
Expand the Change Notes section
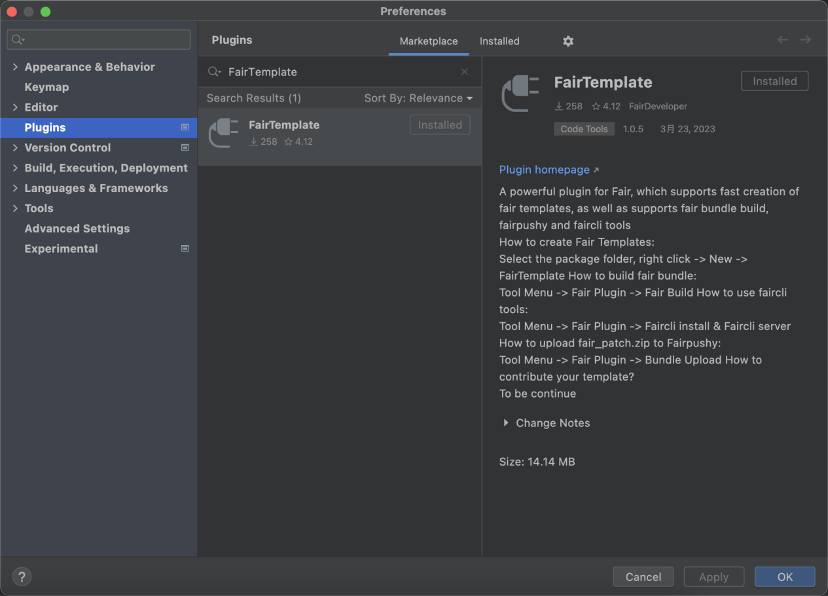click(506, 423)
